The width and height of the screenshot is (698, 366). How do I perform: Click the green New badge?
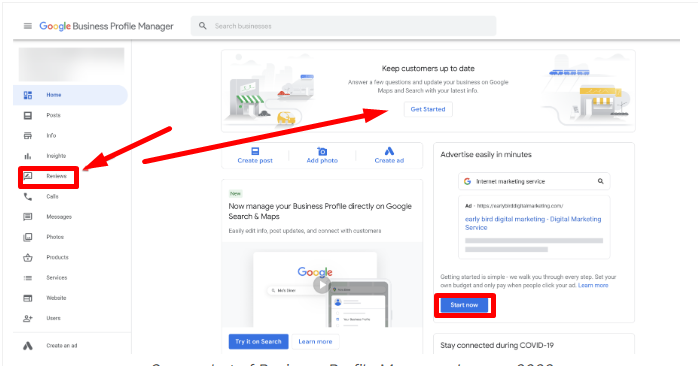tap(235, 194)
